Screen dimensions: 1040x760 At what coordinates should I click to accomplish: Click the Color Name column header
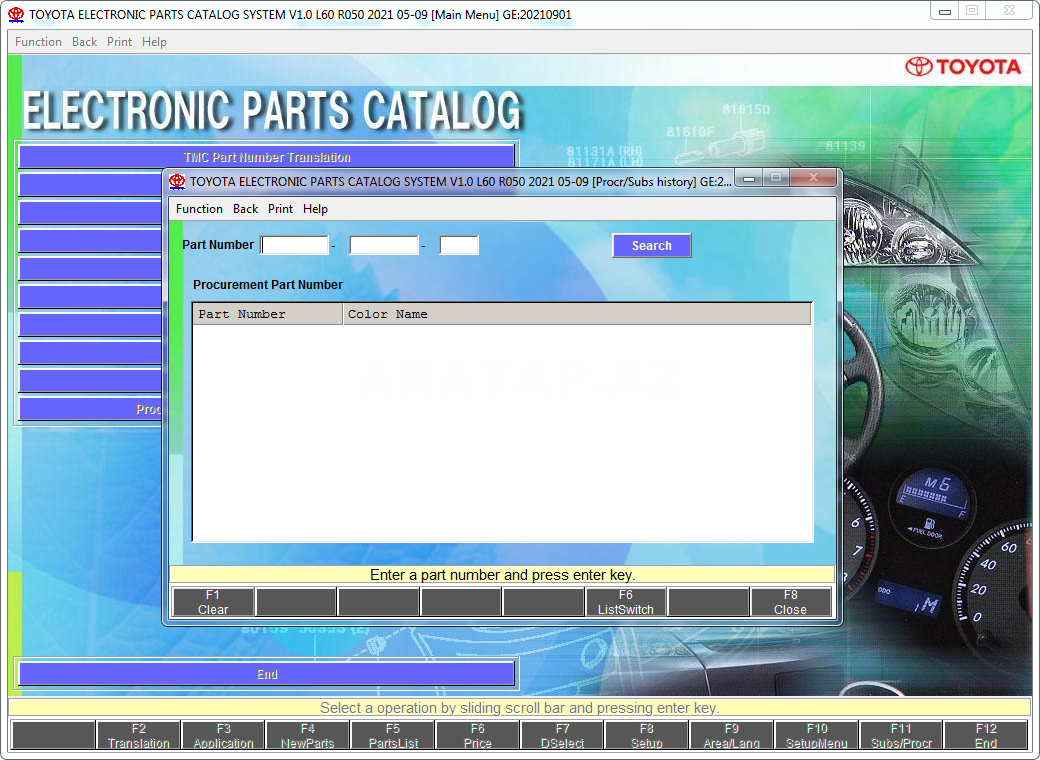click(577, 314)
